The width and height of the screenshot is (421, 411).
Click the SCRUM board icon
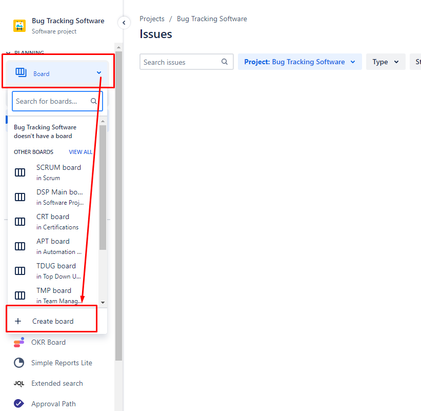coord(20,172)
